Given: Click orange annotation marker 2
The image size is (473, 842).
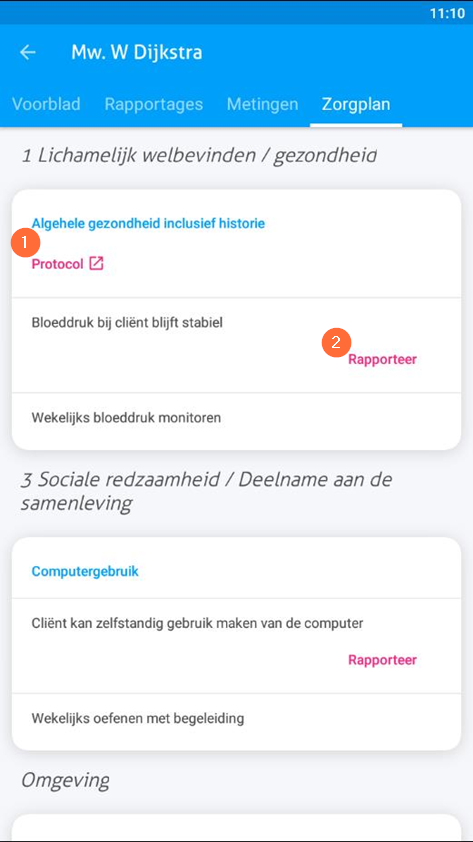Looking at the screenshot, I should [x=336, y=343].
